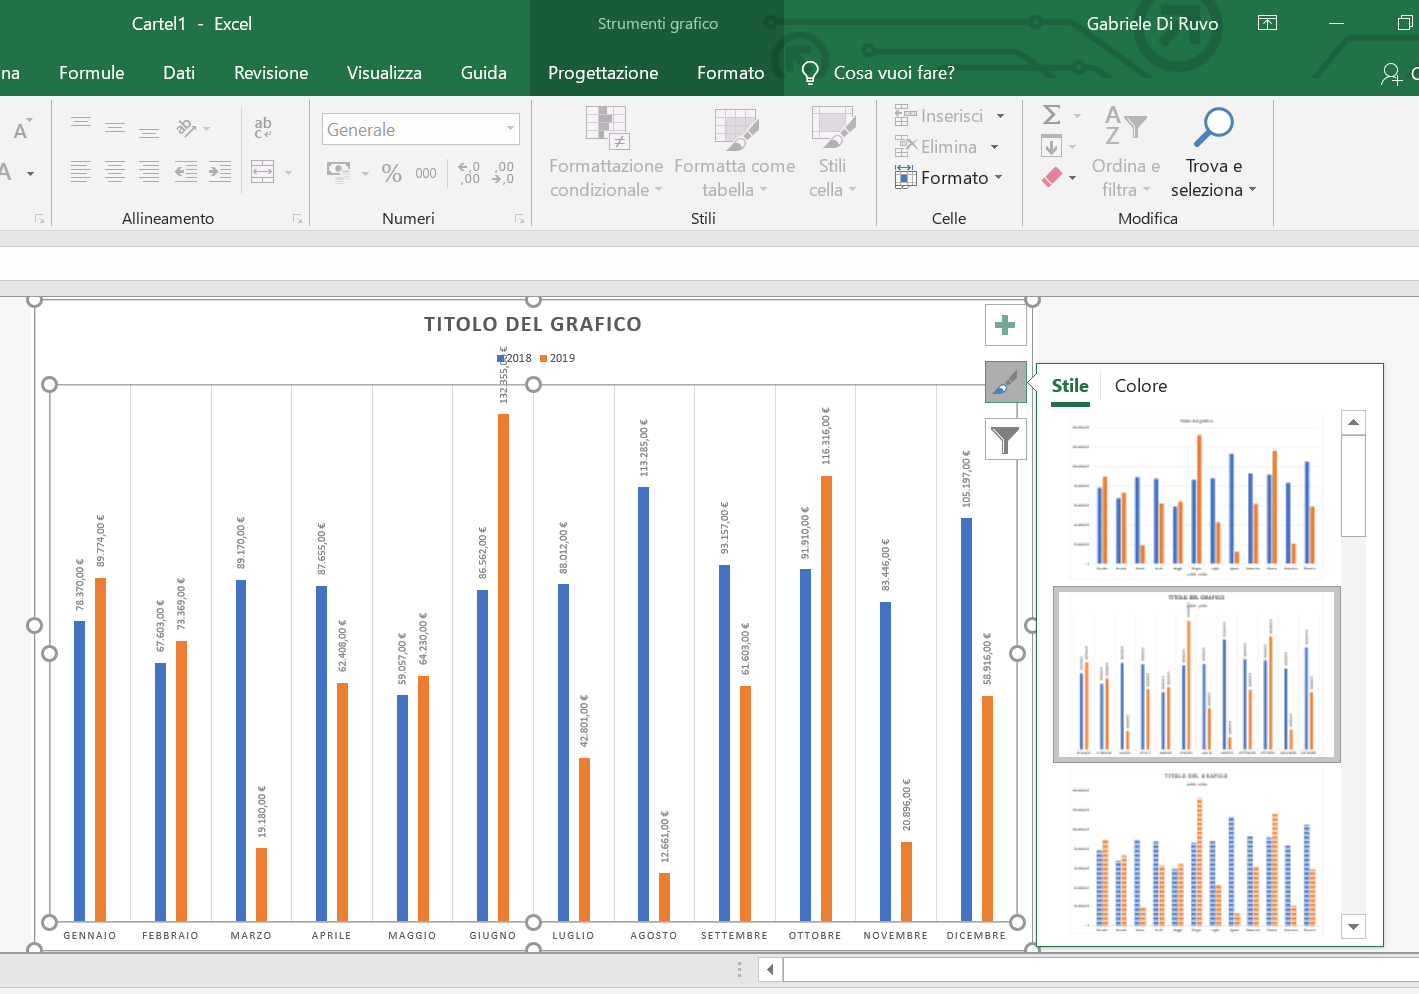Viewport: 1419px width, 994px height.
Task: Click the ribbon display options icon
Action: pyautogui.click(x=1267, y=23)
